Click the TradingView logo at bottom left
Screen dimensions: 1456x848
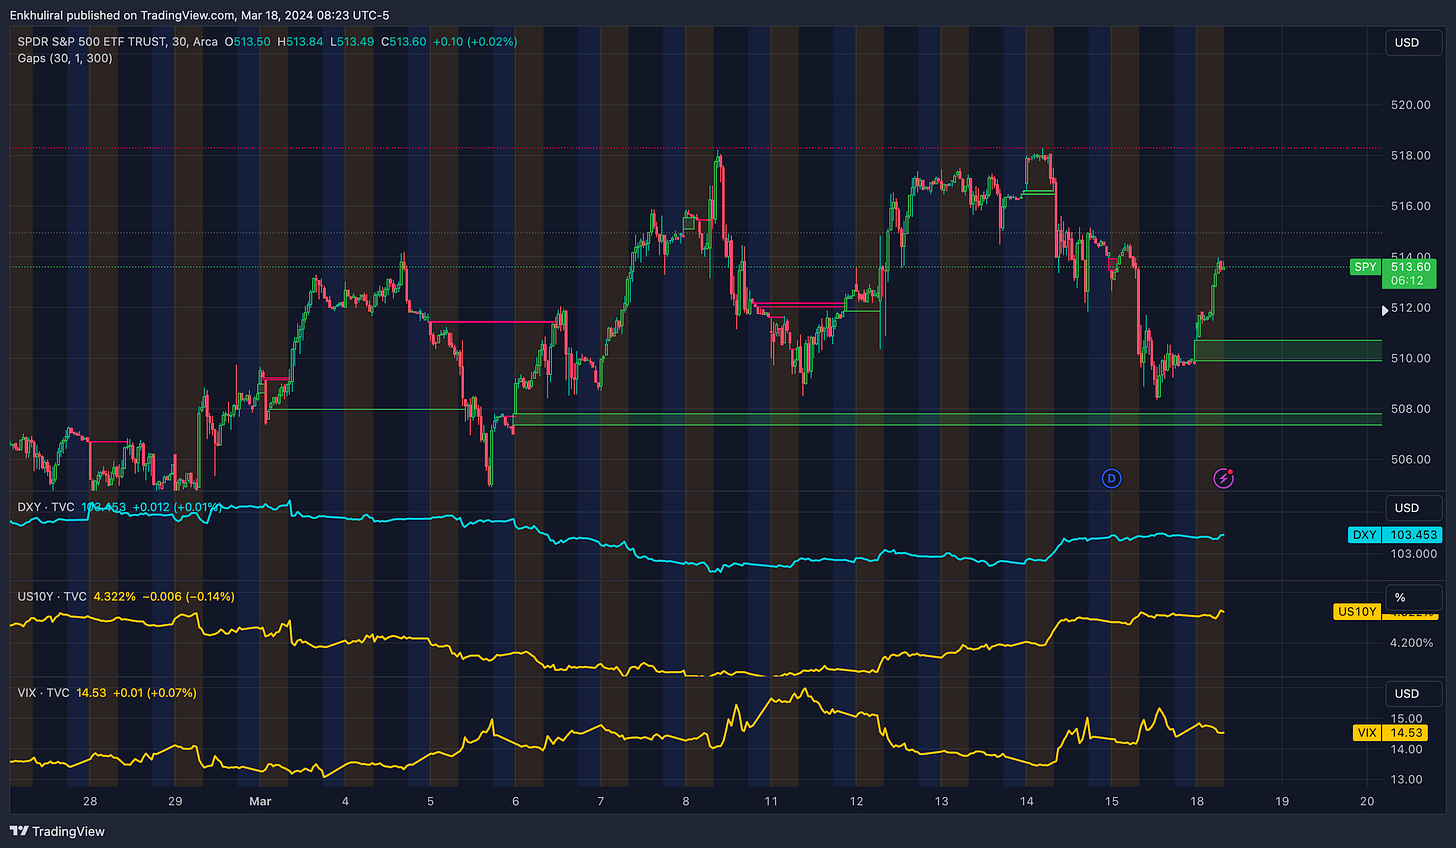pos(57,831)
